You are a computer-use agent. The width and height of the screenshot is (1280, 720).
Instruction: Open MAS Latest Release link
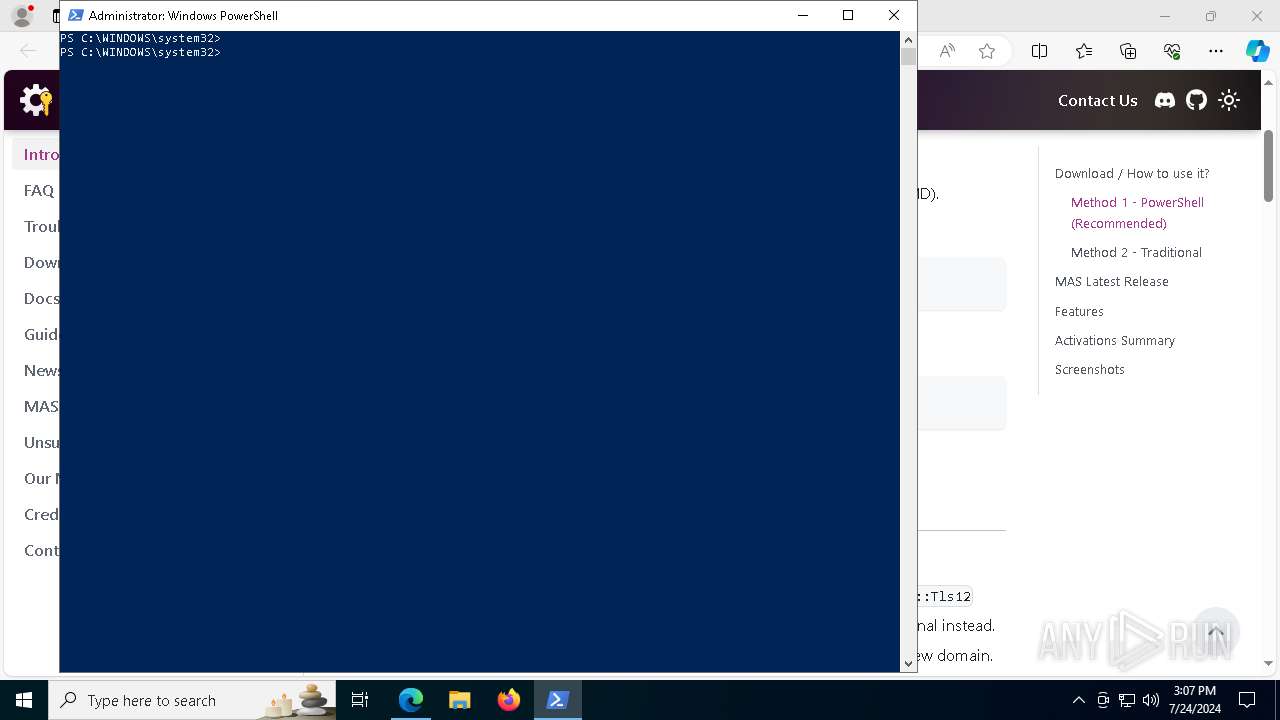[x=1111, y=282]
